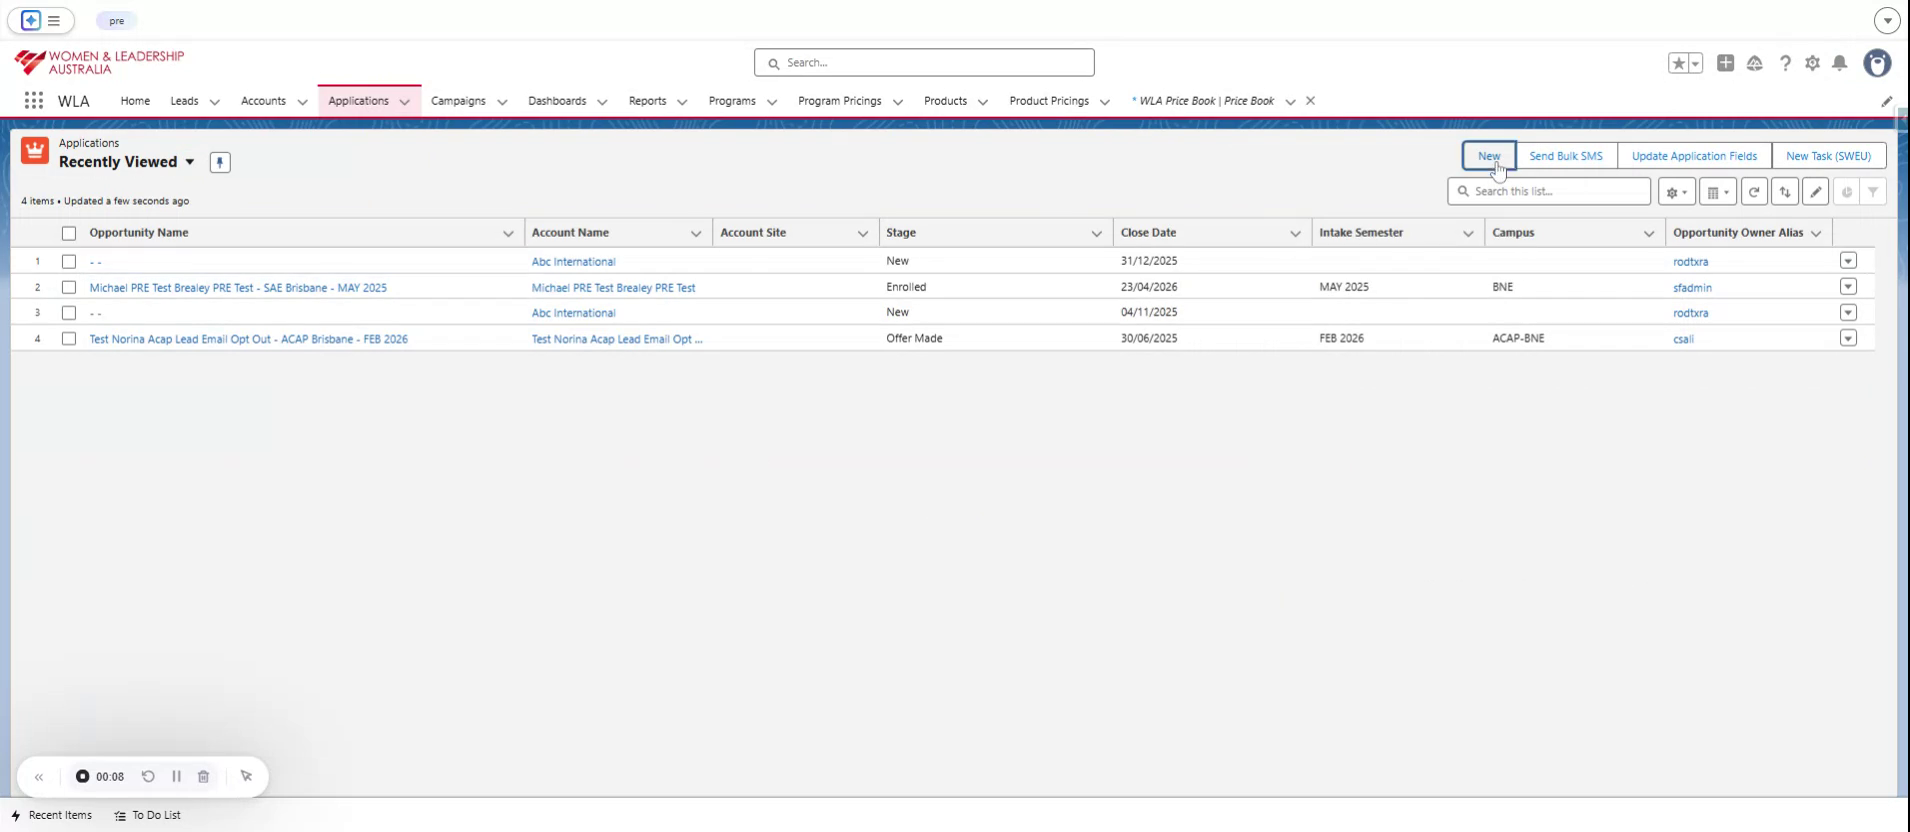
Task: Pause the recording
Action: point(176,777)
